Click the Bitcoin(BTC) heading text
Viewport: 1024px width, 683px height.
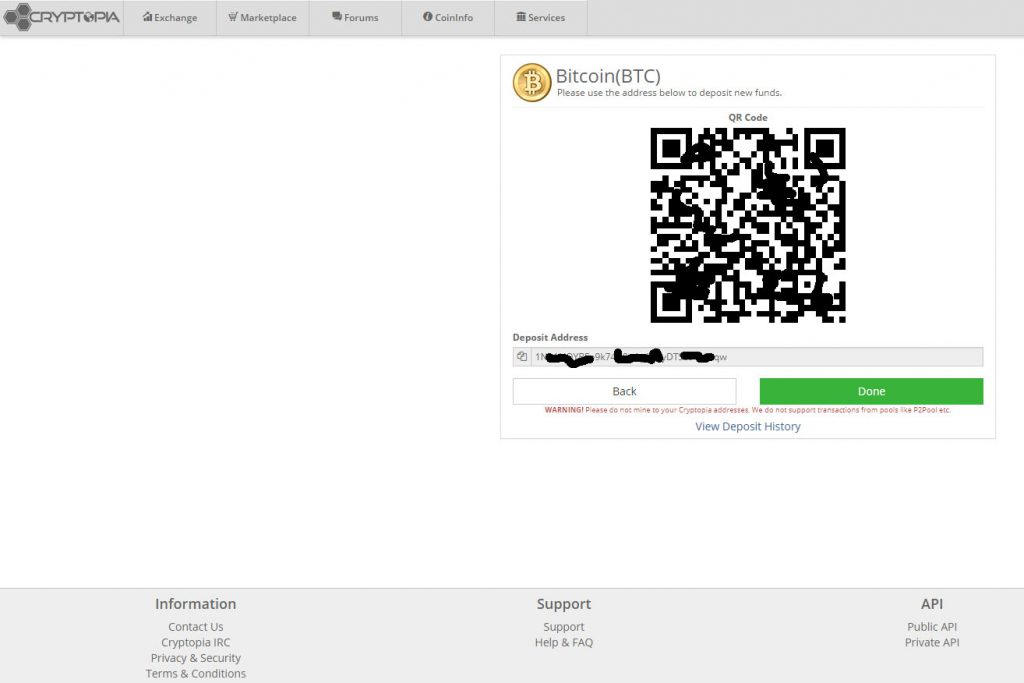(x=608, y=76)
